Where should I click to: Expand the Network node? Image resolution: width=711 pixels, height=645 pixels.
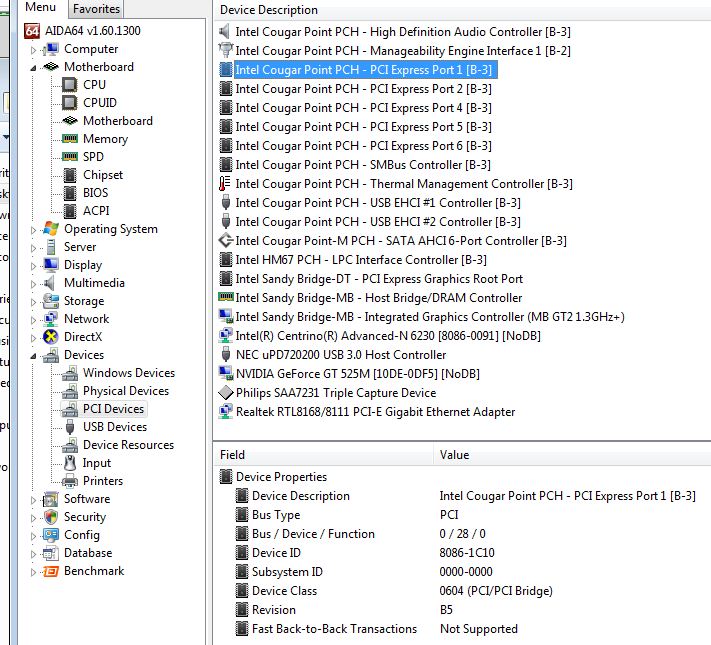click(33, 320)
